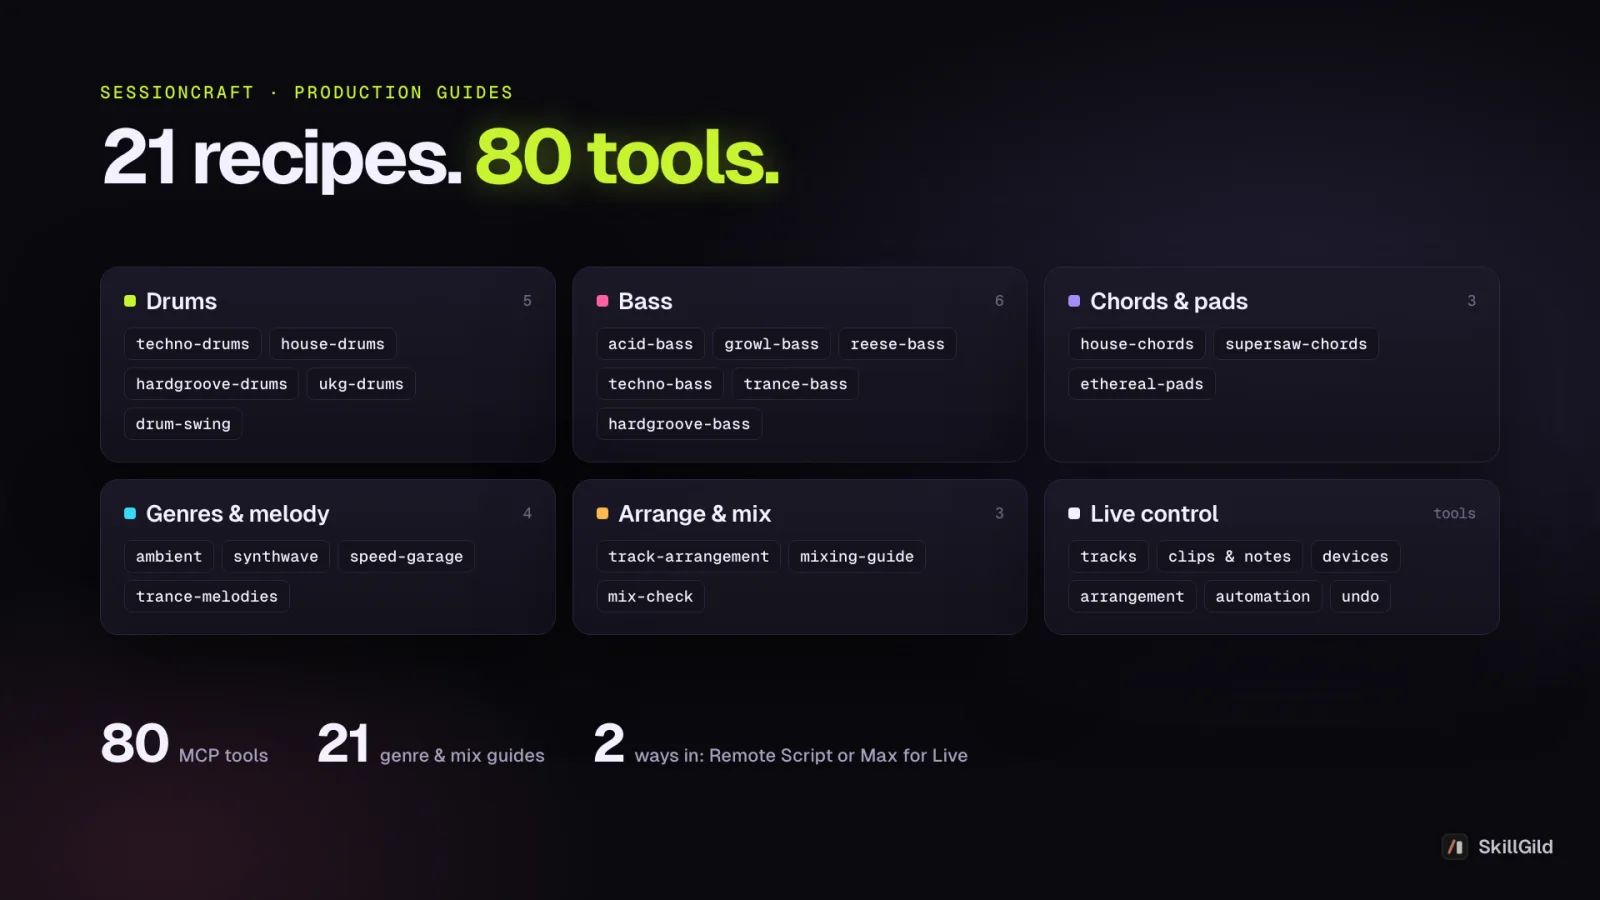Click the Drums card heading
The width and height of the screenshot is (1600, 900).
(x=181, y=301)
